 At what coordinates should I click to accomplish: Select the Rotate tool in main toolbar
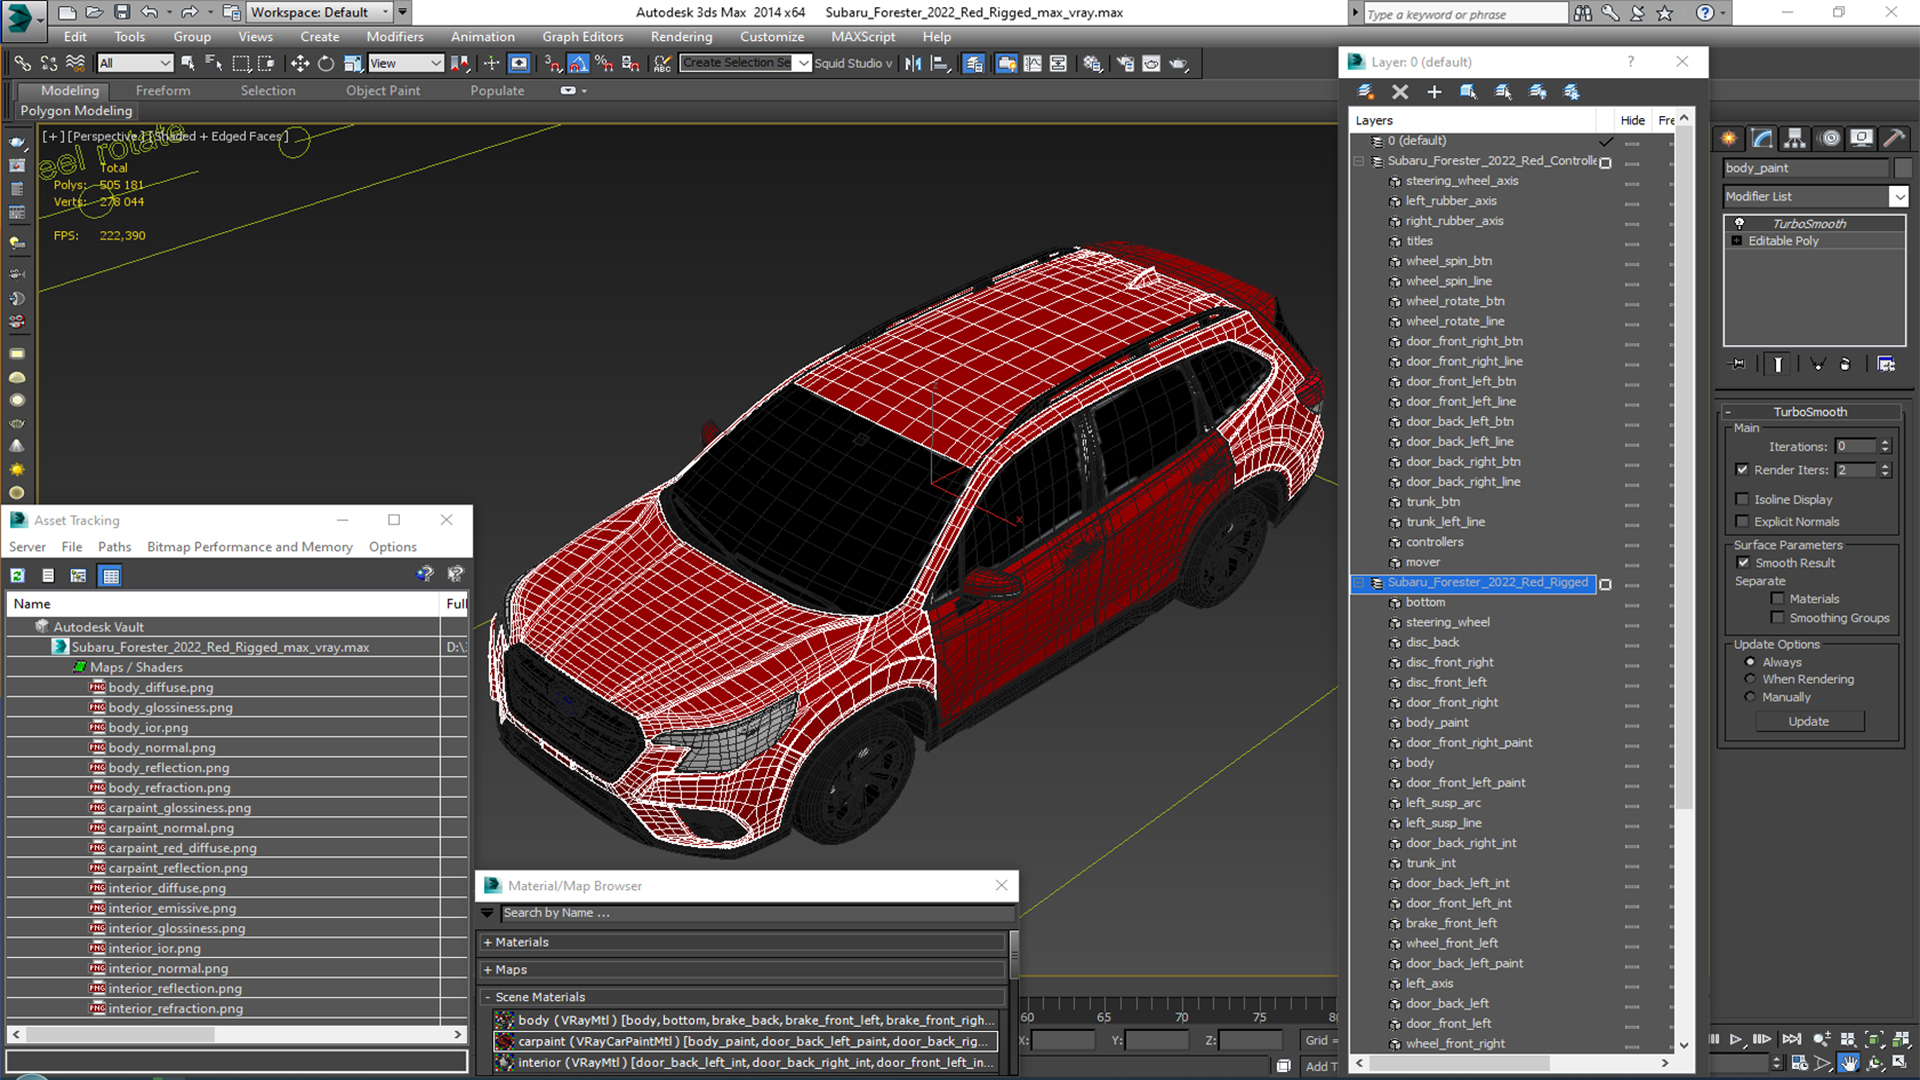(x=326, y=63)
